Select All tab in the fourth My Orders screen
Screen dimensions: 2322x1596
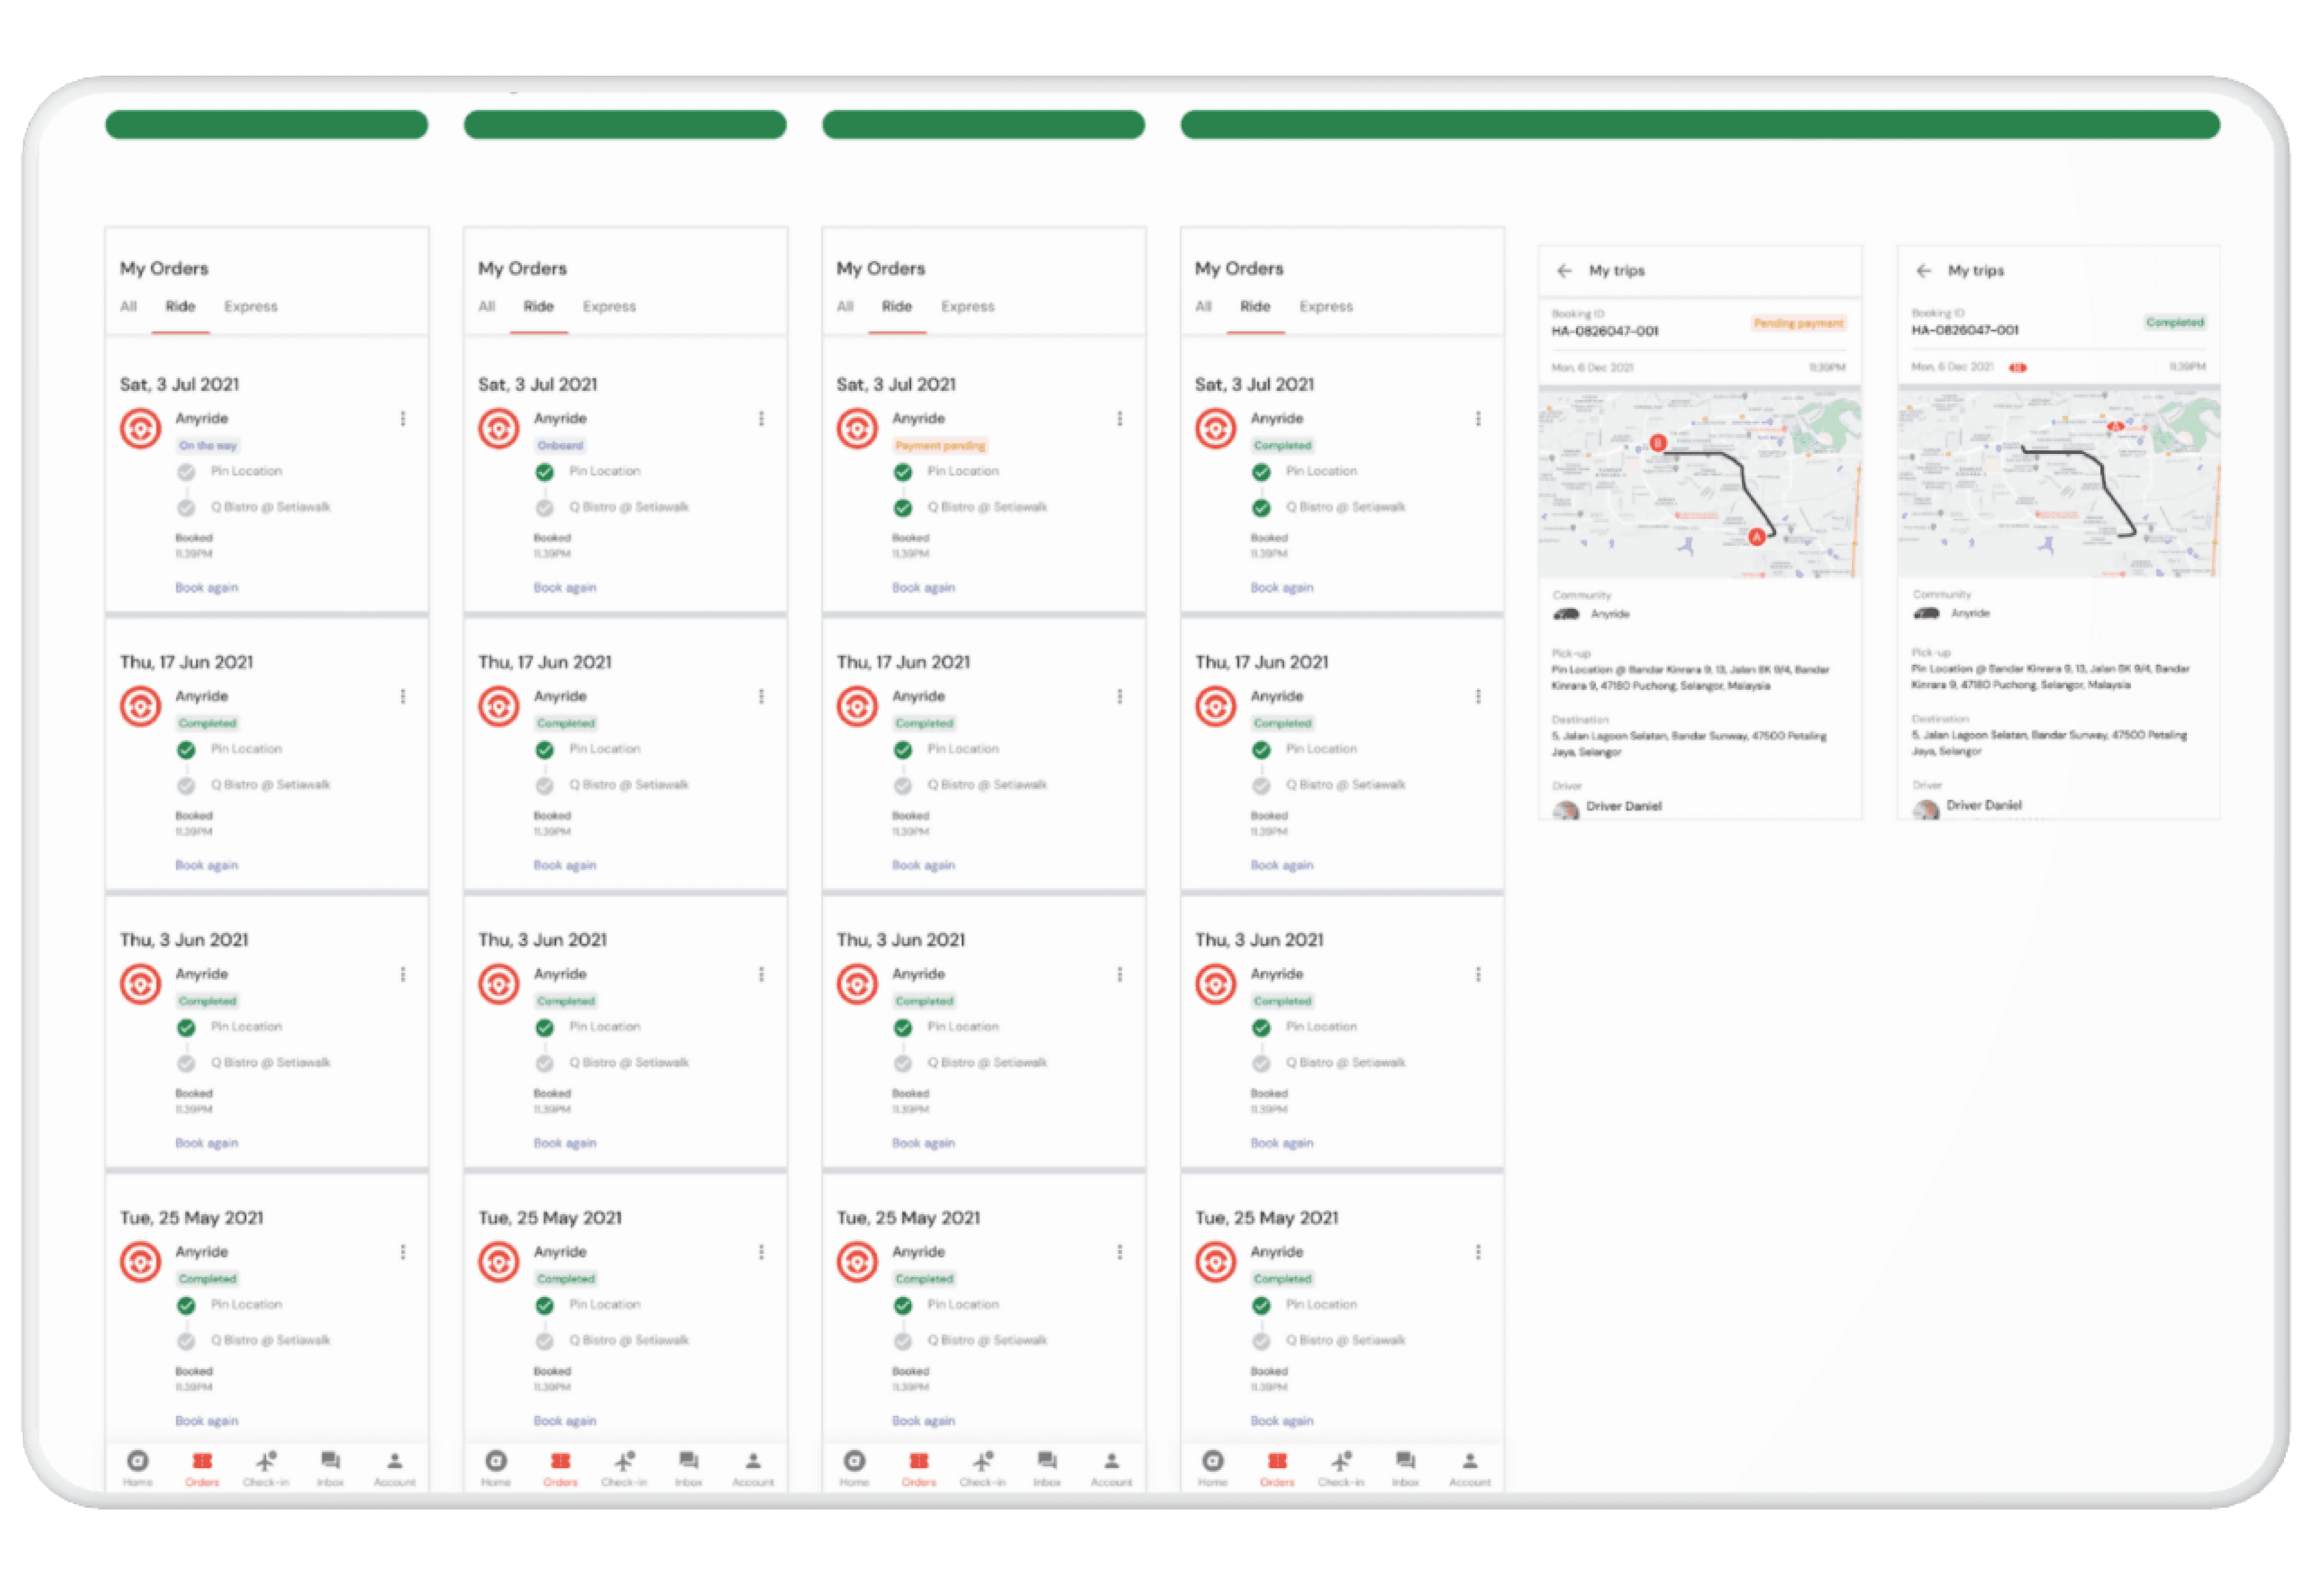pyautogui.click(x=1203, y=307)
